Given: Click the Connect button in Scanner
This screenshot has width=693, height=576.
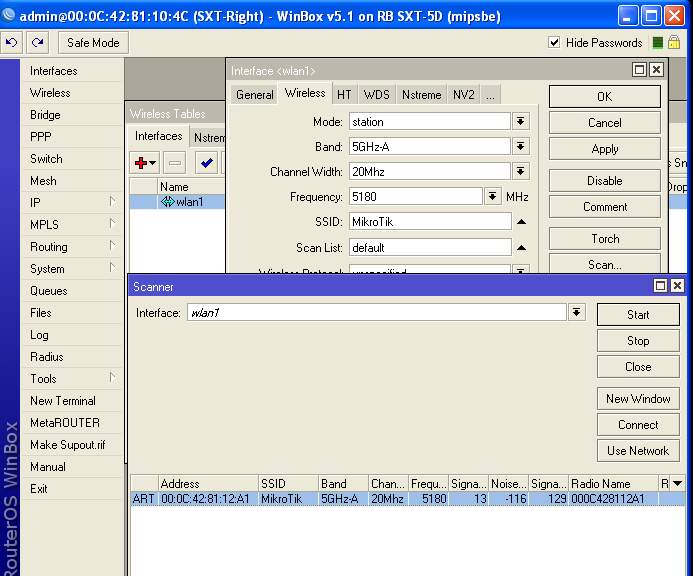Looking at the screenshot, I should tap(638, 424).
